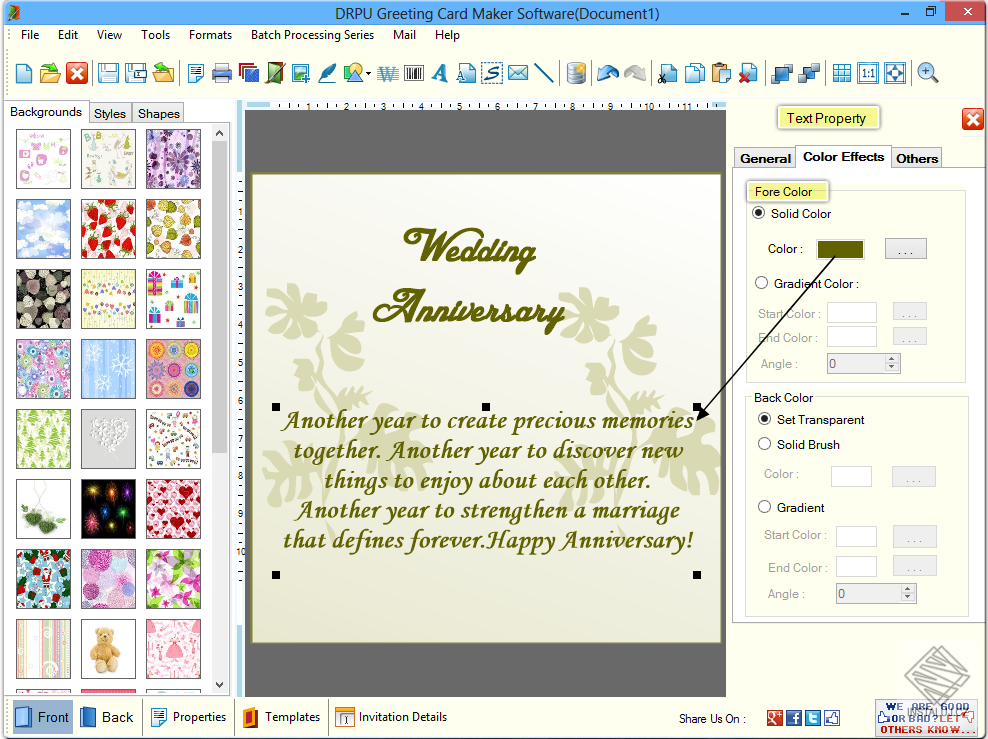The height and width of the screenshot is (739, 988).
Task: Switch to the Others tab
Action: (x=916, y=157)
